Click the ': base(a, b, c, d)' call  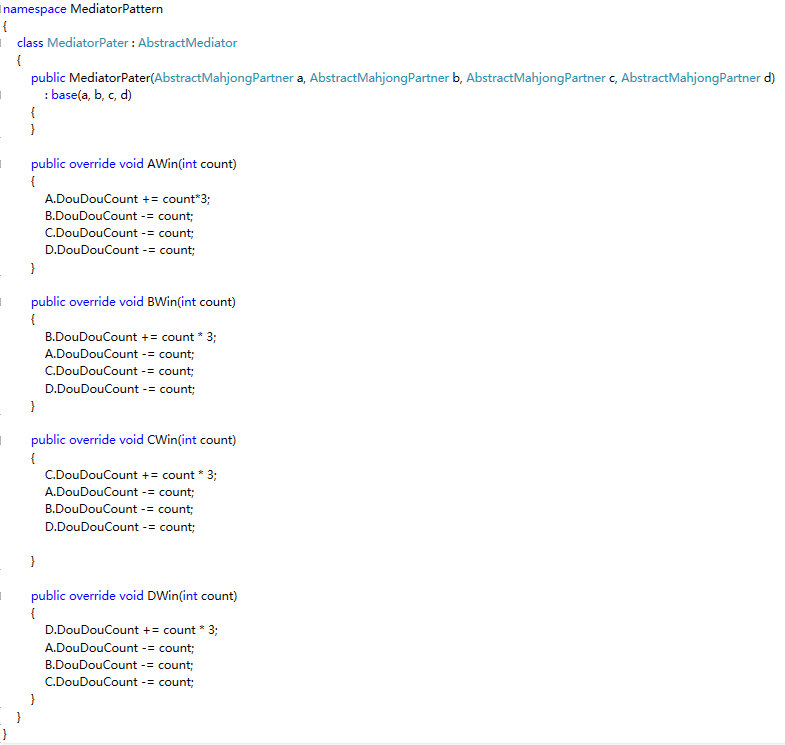coord(88,95)
